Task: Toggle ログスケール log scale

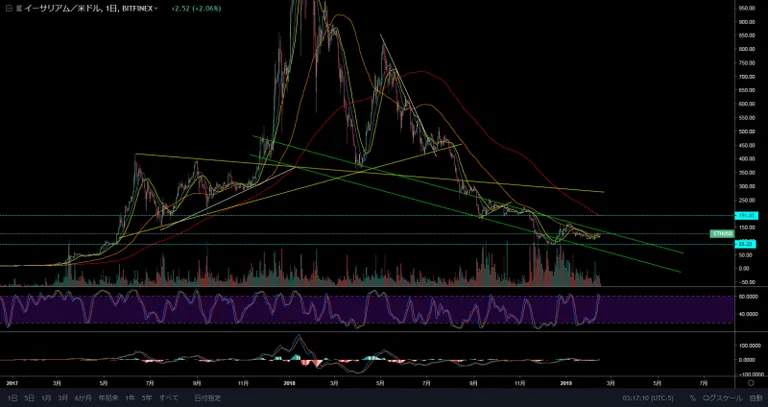Action: pos(720,398)
